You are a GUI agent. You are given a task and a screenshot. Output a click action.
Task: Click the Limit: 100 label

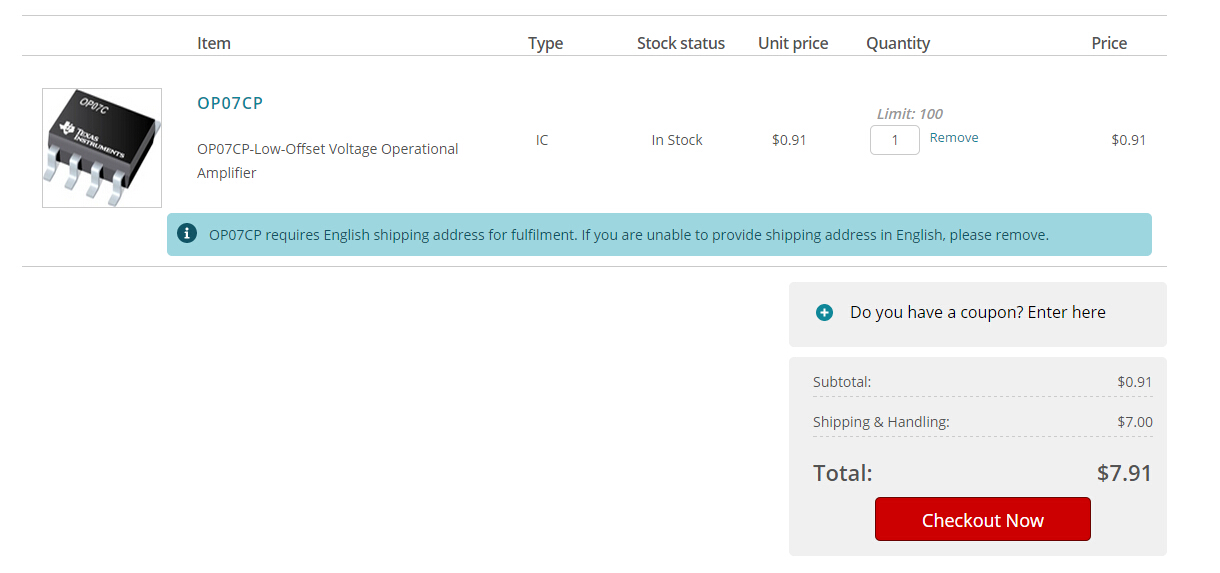click(x=909, y=114)
